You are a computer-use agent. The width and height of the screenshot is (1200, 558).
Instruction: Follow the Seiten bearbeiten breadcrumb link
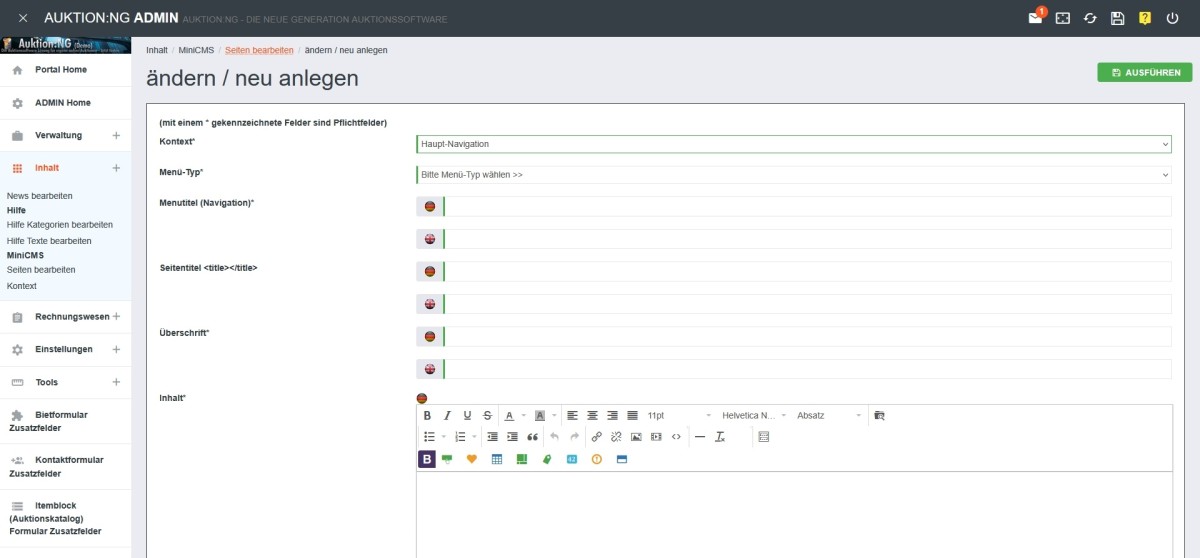coord(259,50)
